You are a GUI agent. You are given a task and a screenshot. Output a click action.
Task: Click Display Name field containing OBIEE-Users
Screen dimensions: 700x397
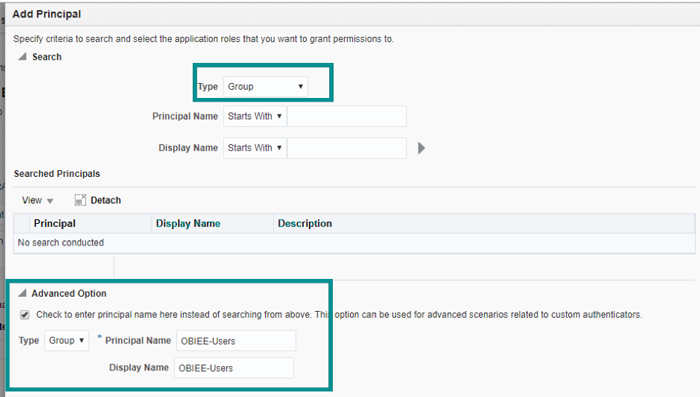[234, 368]
